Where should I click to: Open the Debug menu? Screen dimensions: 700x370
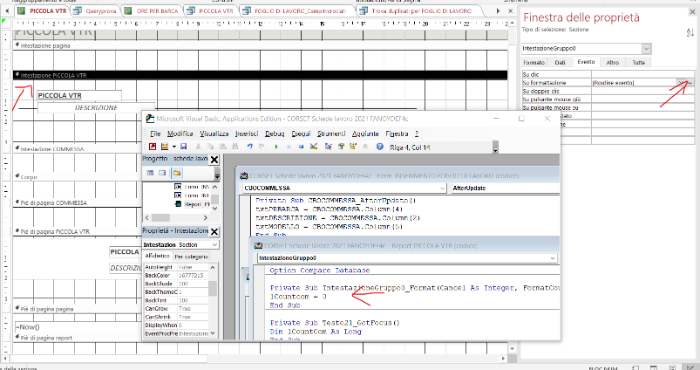coord(275,133)
